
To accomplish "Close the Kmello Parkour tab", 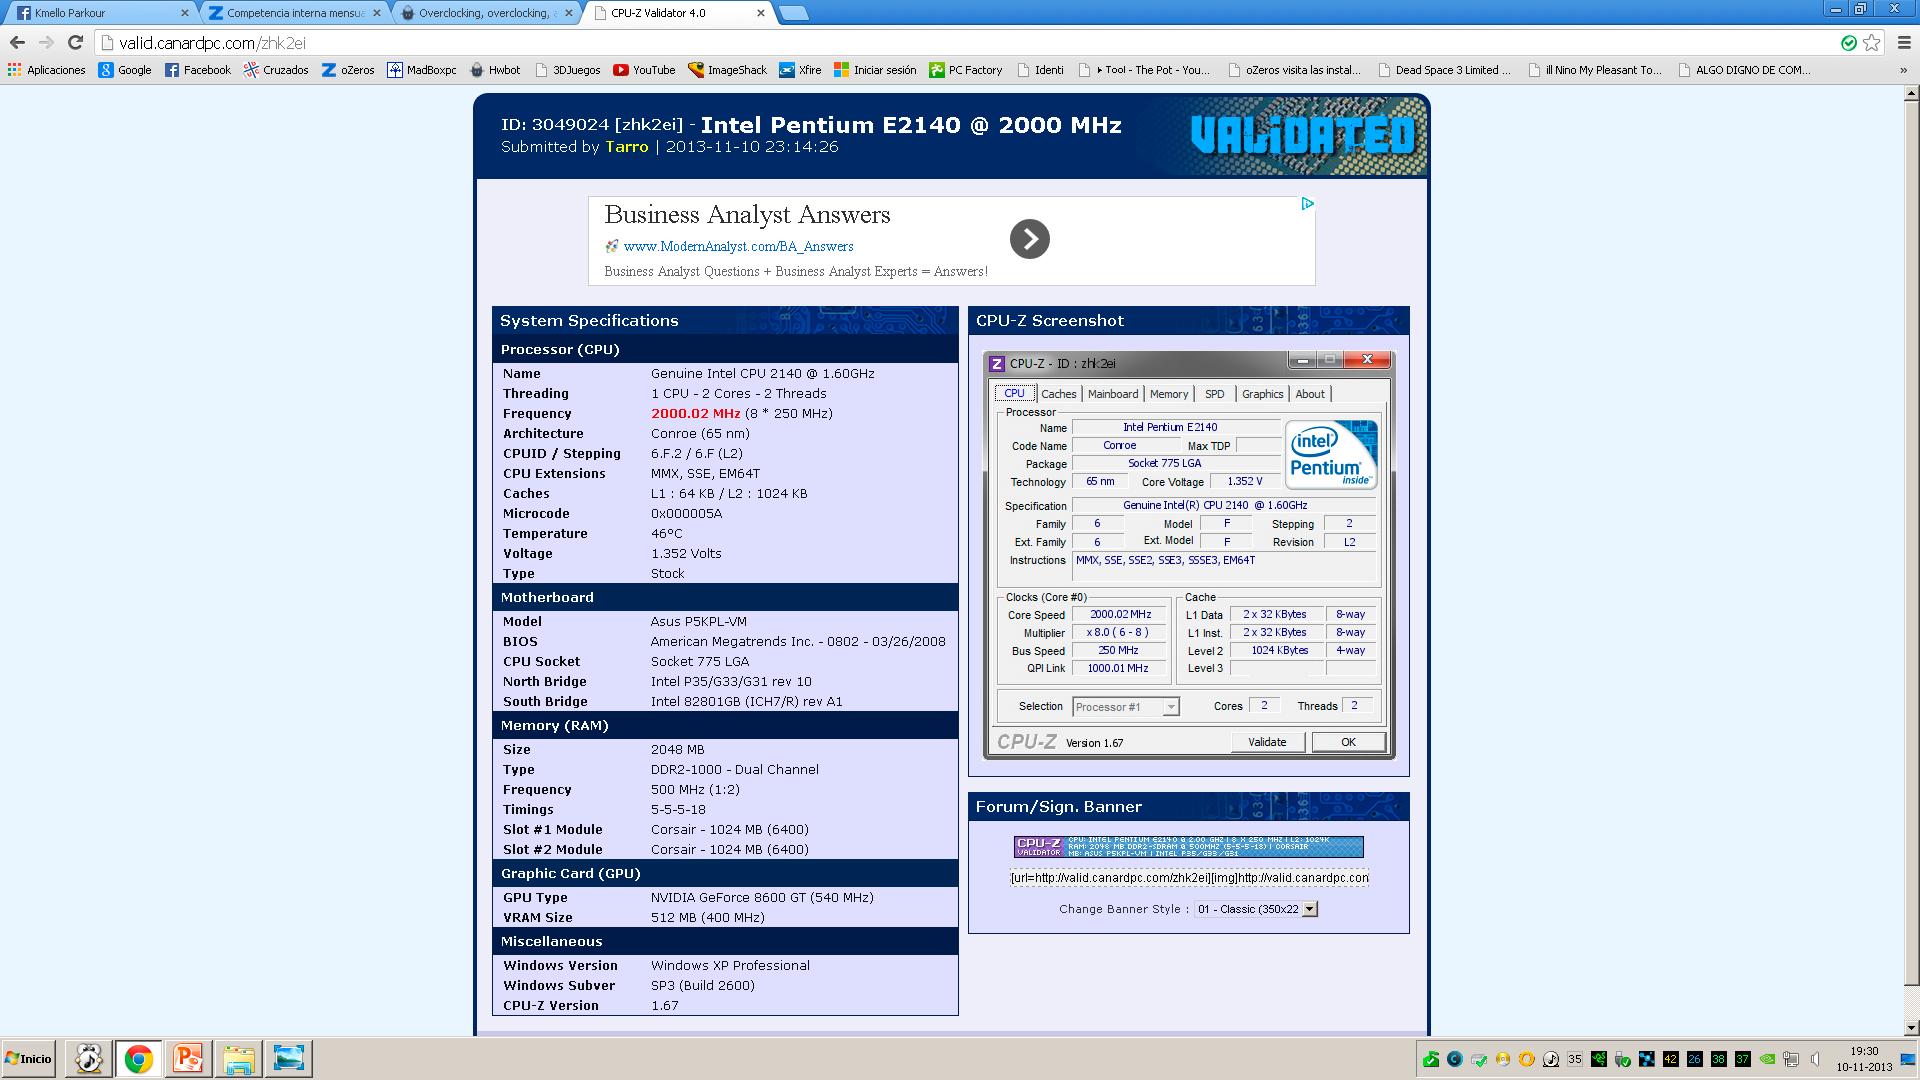I will tap(185, 13).
